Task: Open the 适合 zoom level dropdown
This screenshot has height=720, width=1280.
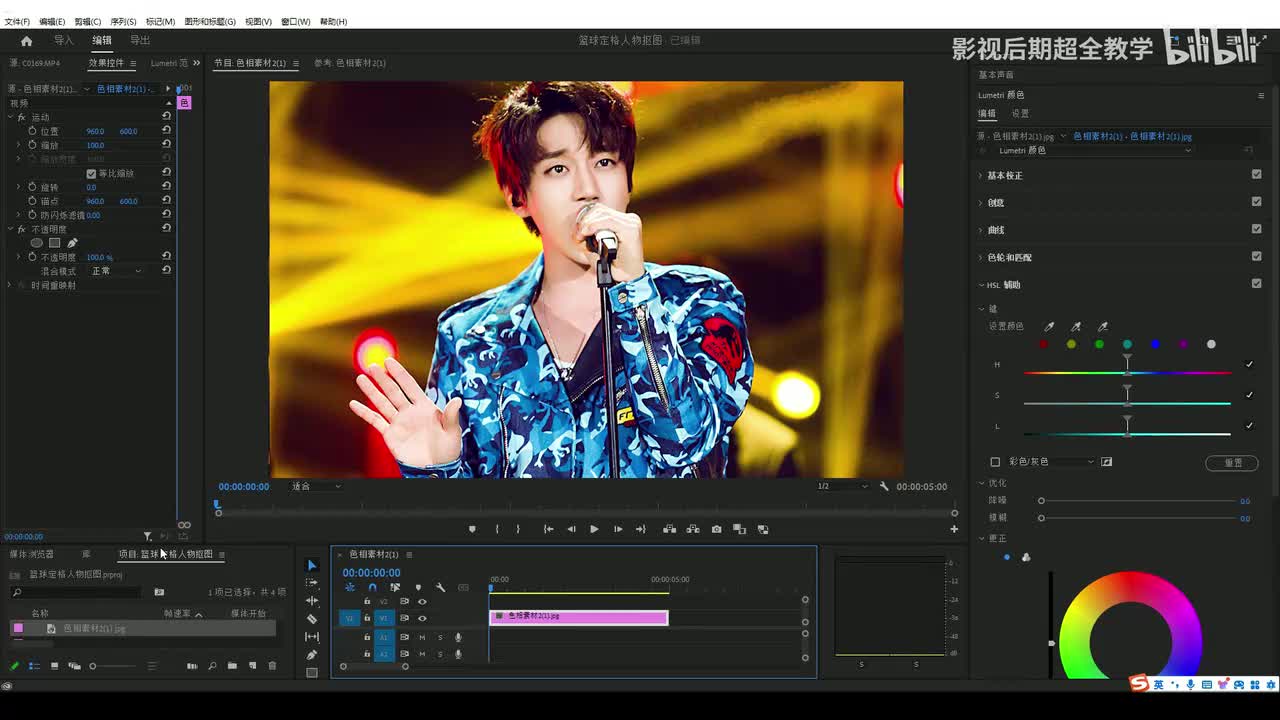Action: click(x=314, y=487)
